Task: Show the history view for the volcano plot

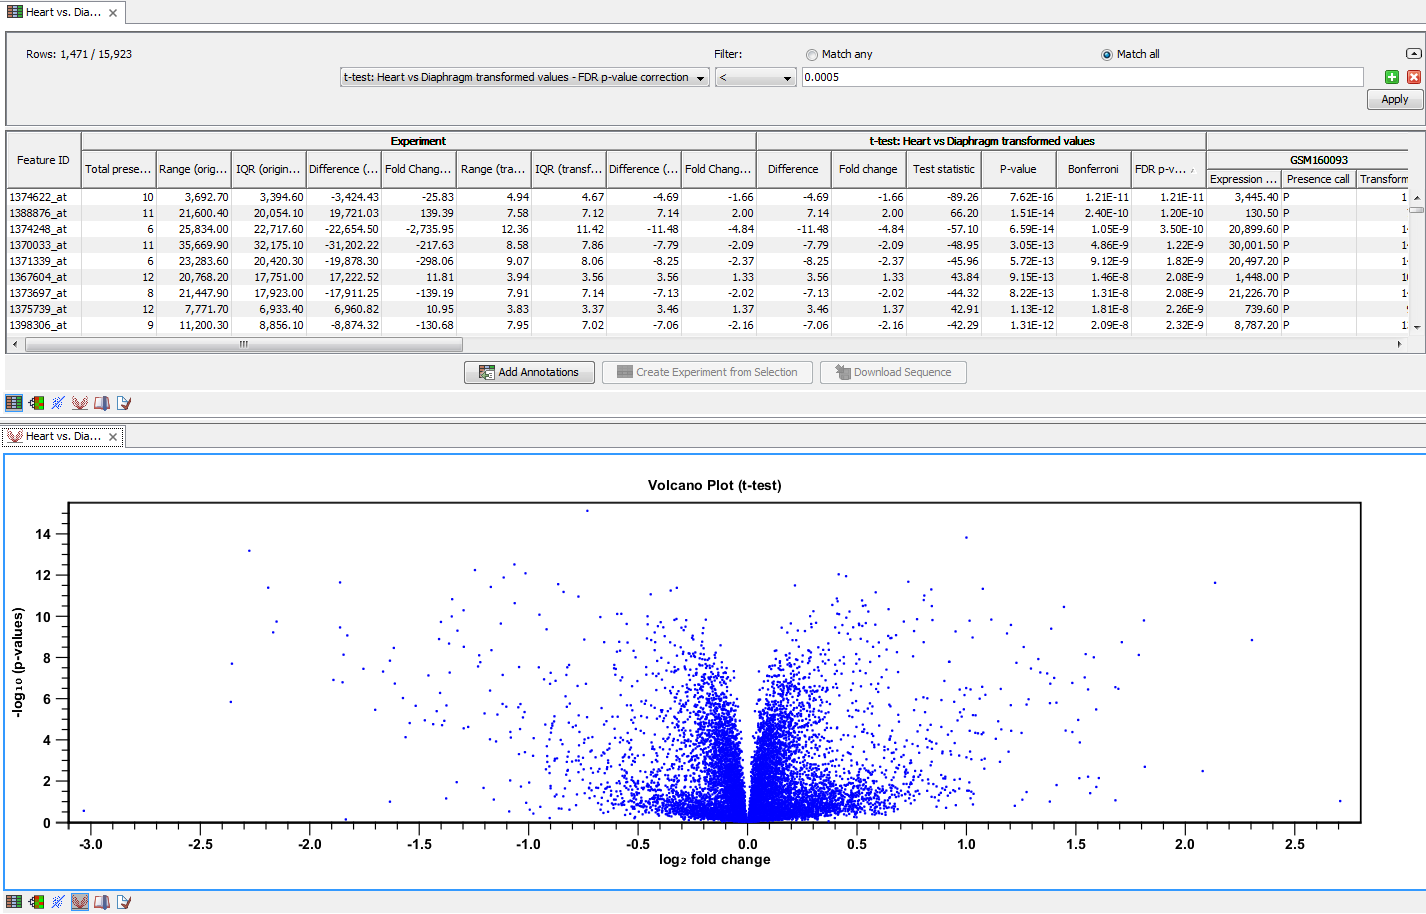Action: coord(102,901)
